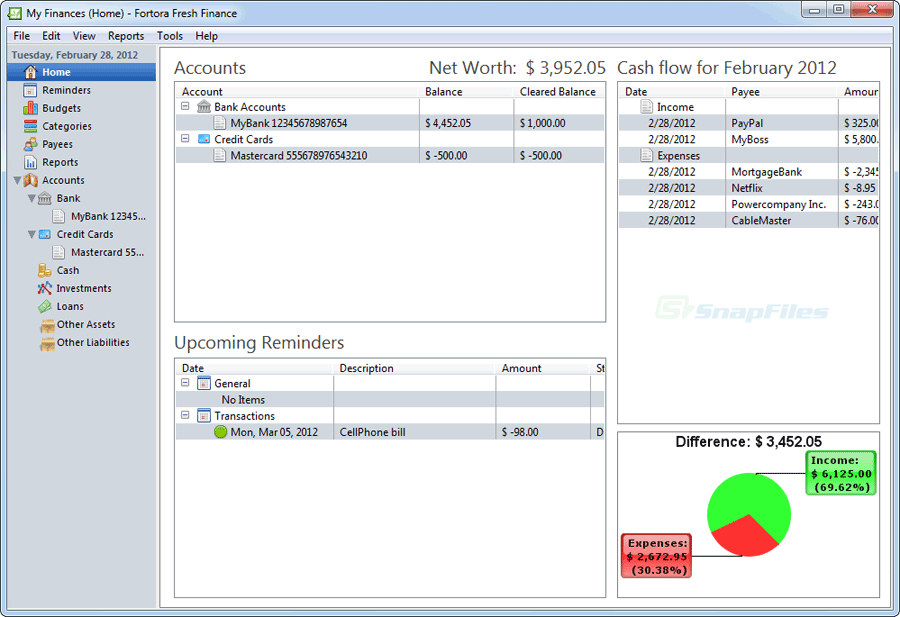Open the Help menu
This screenshot has width=900, height=617.
click(x=207, y=36)
